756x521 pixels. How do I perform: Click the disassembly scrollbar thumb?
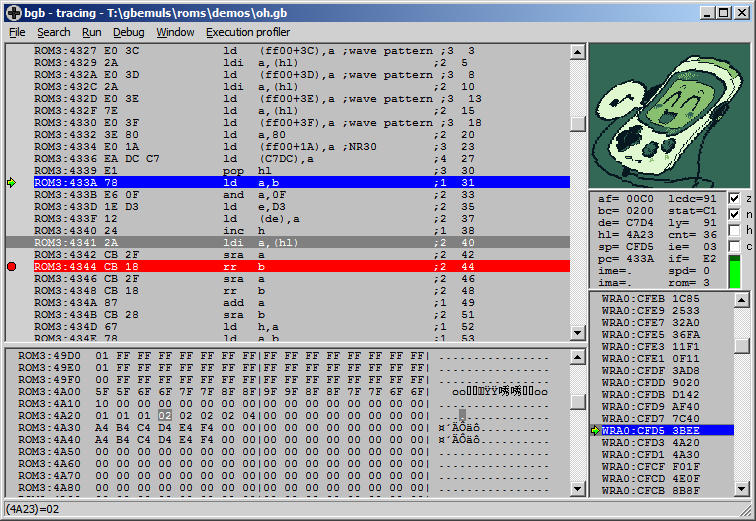point(578,123)
